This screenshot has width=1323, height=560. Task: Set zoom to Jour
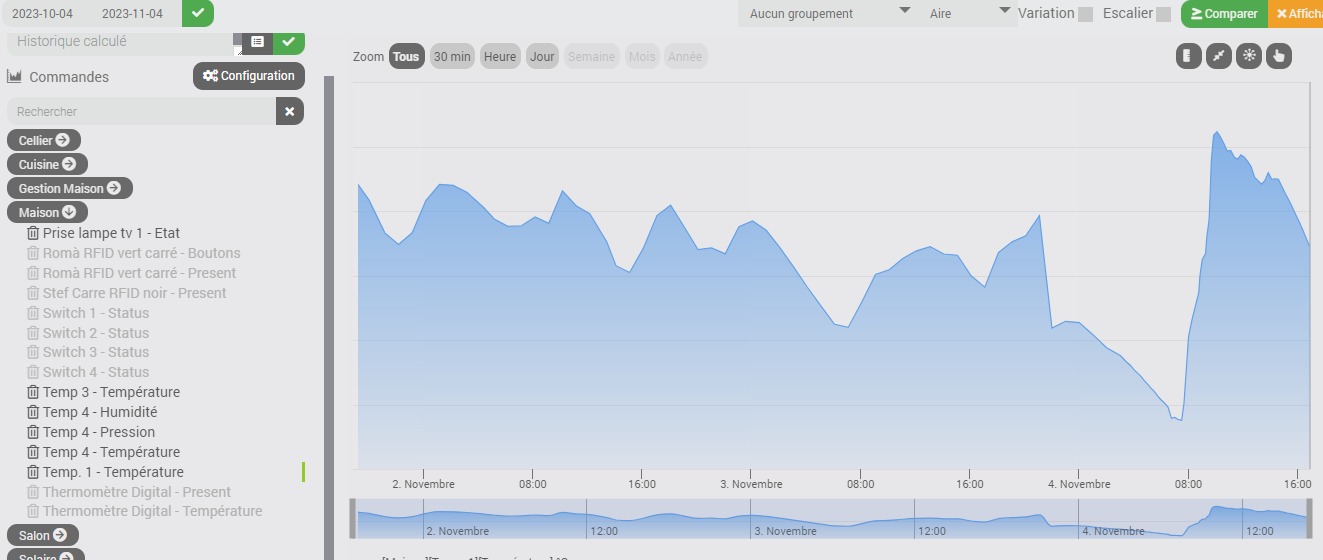pos(542,57)
